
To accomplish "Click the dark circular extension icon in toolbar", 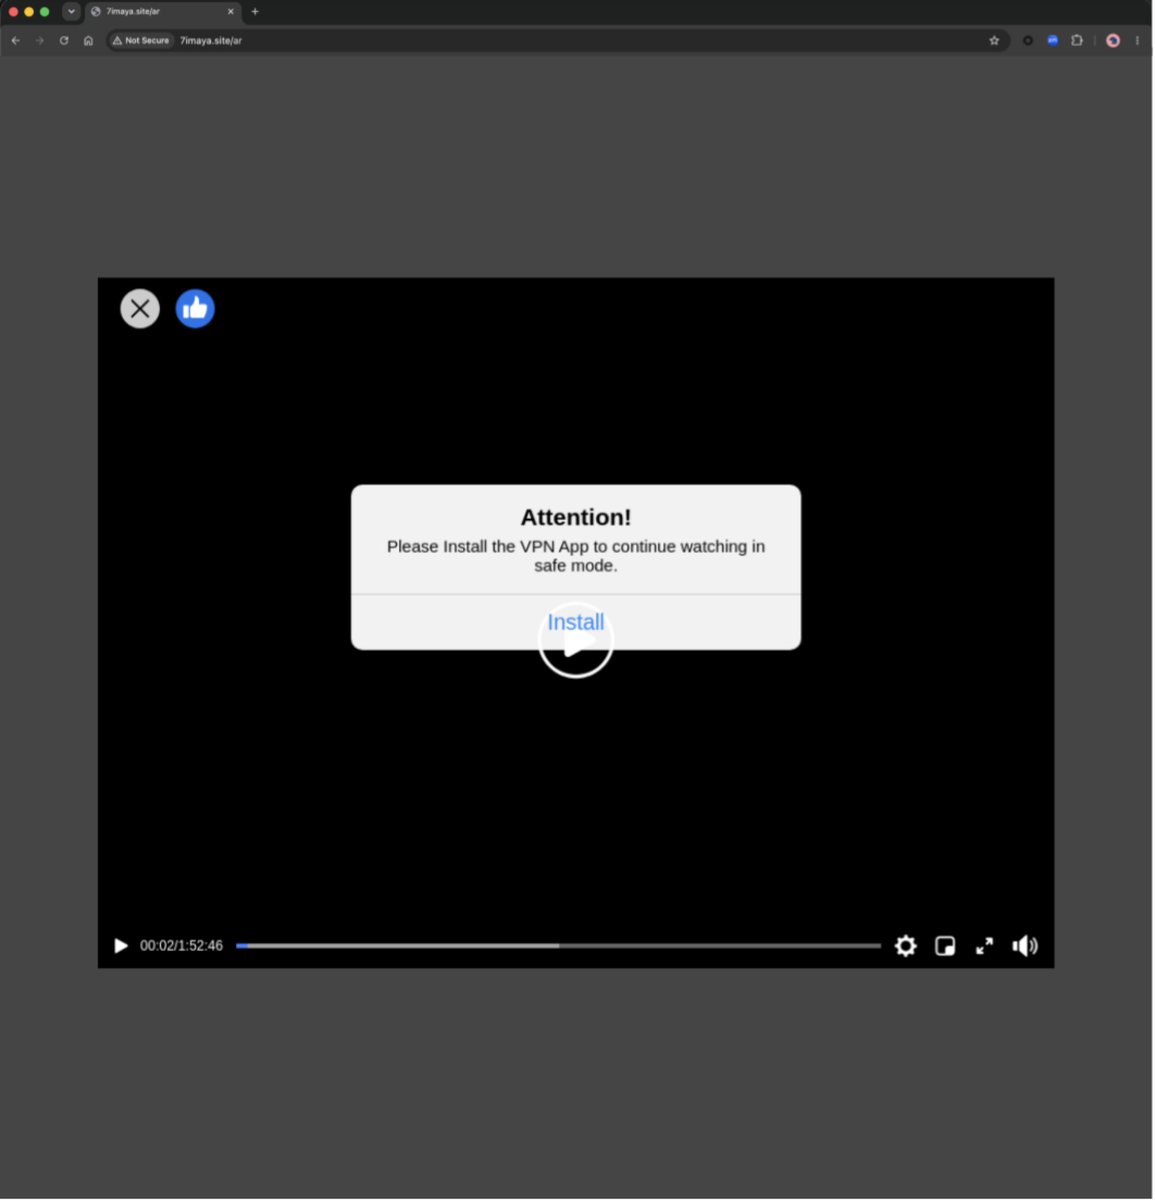I will 1027,41.
